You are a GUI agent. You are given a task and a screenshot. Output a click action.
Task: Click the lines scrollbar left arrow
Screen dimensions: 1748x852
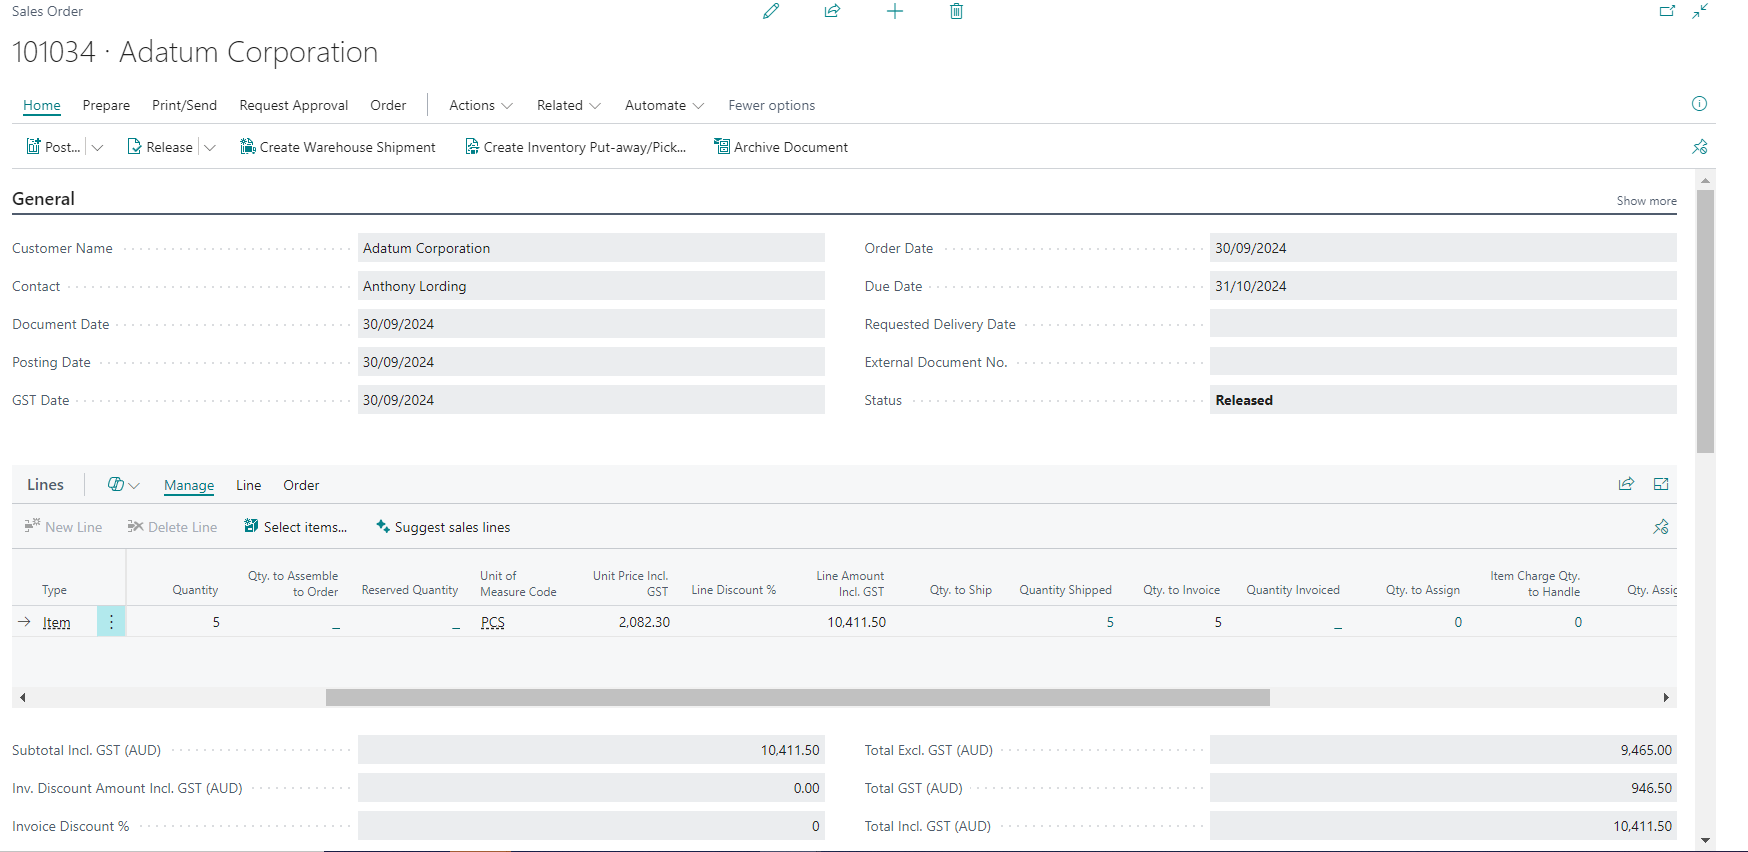(22, 697)
